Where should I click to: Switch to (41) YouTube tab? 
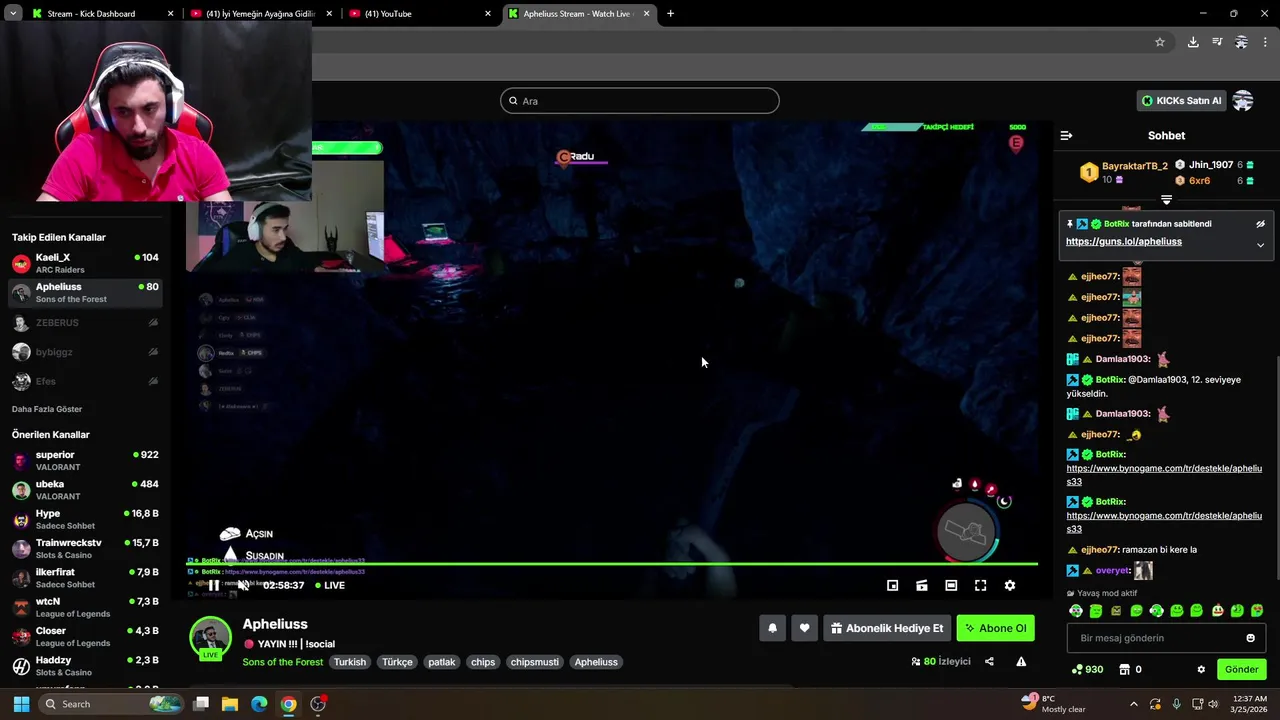point(420,14)
